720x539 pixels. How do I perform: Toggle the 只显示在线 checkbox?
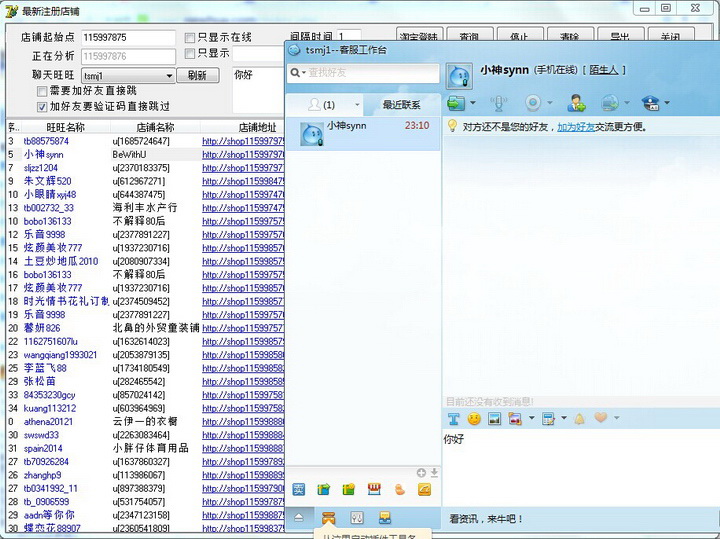tap(190, 37)
